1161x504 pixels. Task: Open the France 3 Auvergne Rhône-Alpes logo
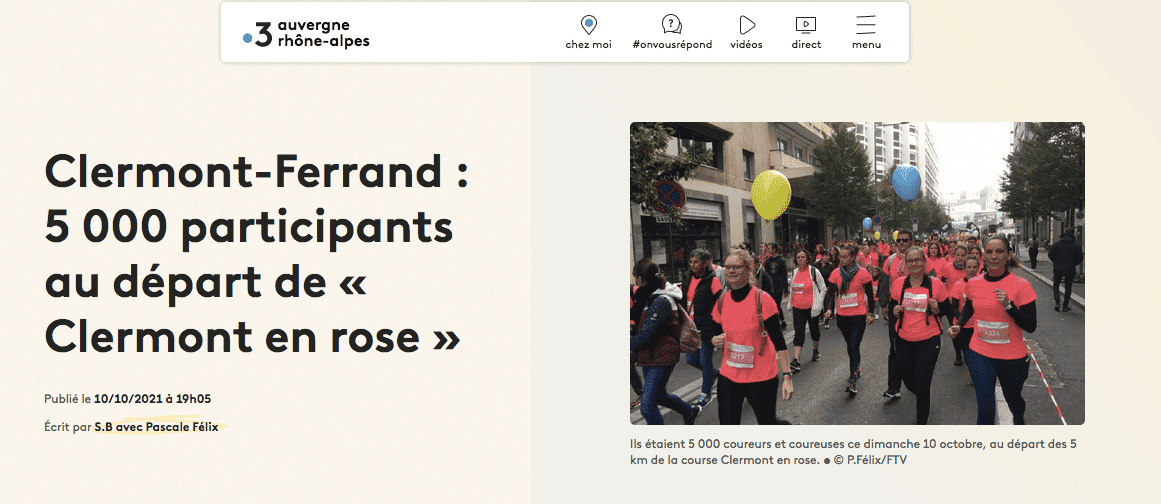(x=306, y=33)
